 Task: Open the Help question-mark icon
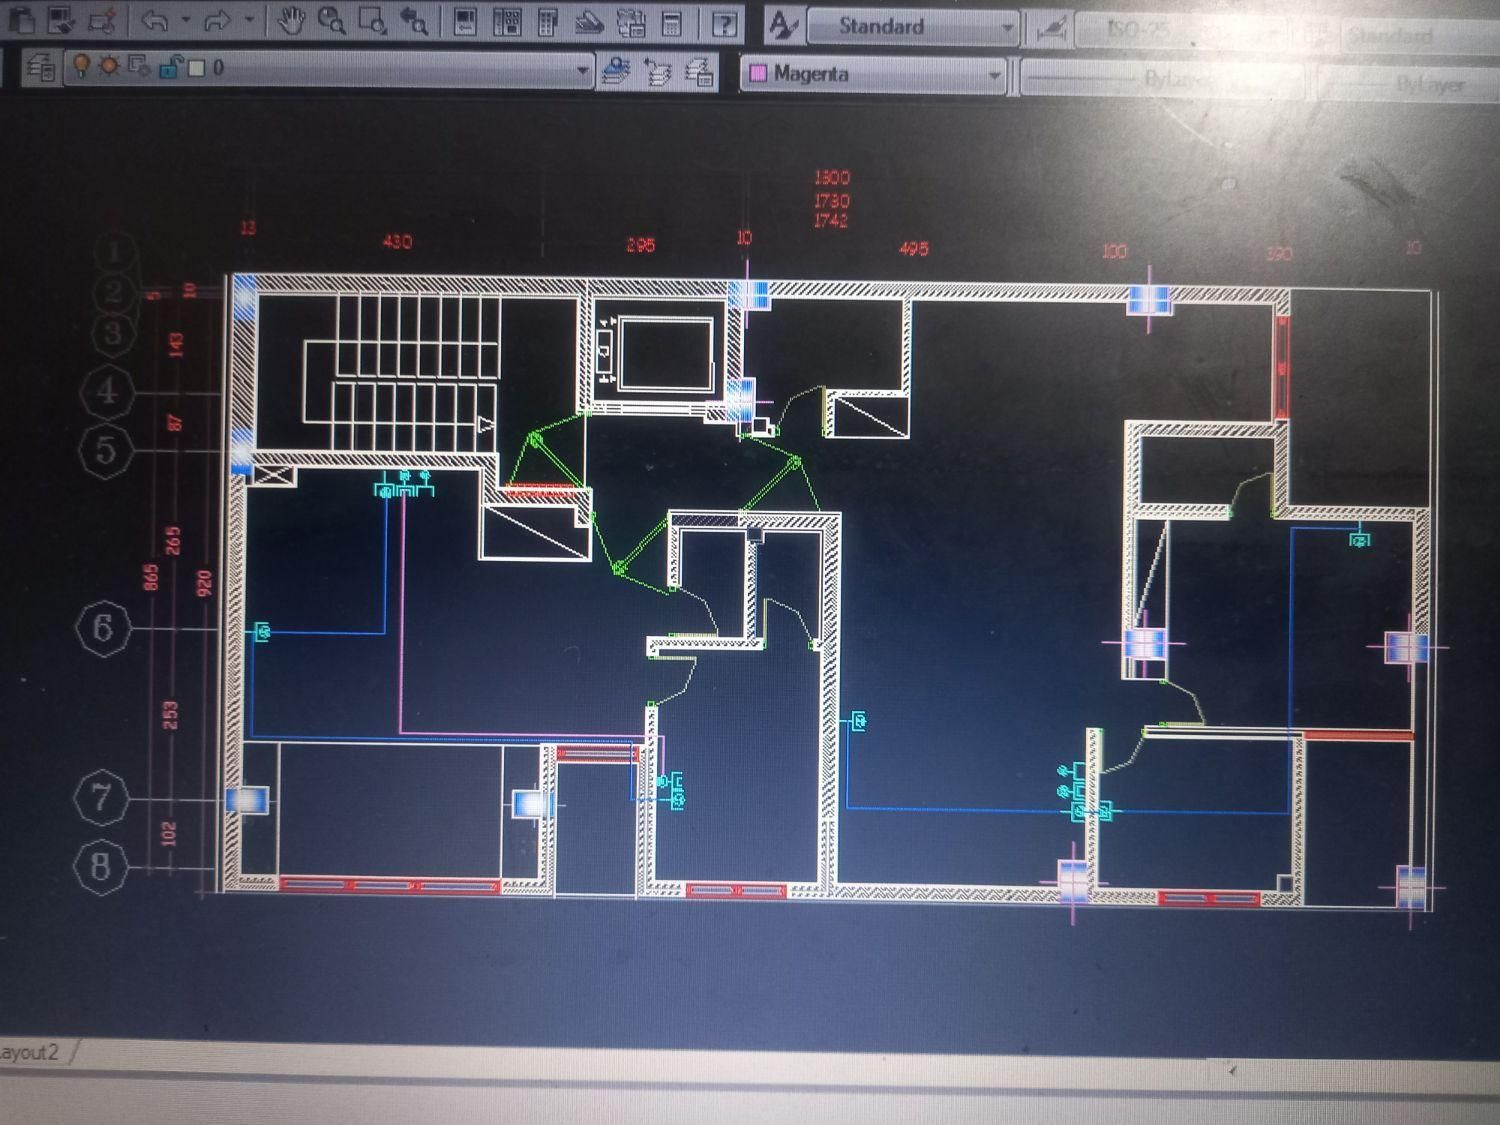tap(724, 23)
